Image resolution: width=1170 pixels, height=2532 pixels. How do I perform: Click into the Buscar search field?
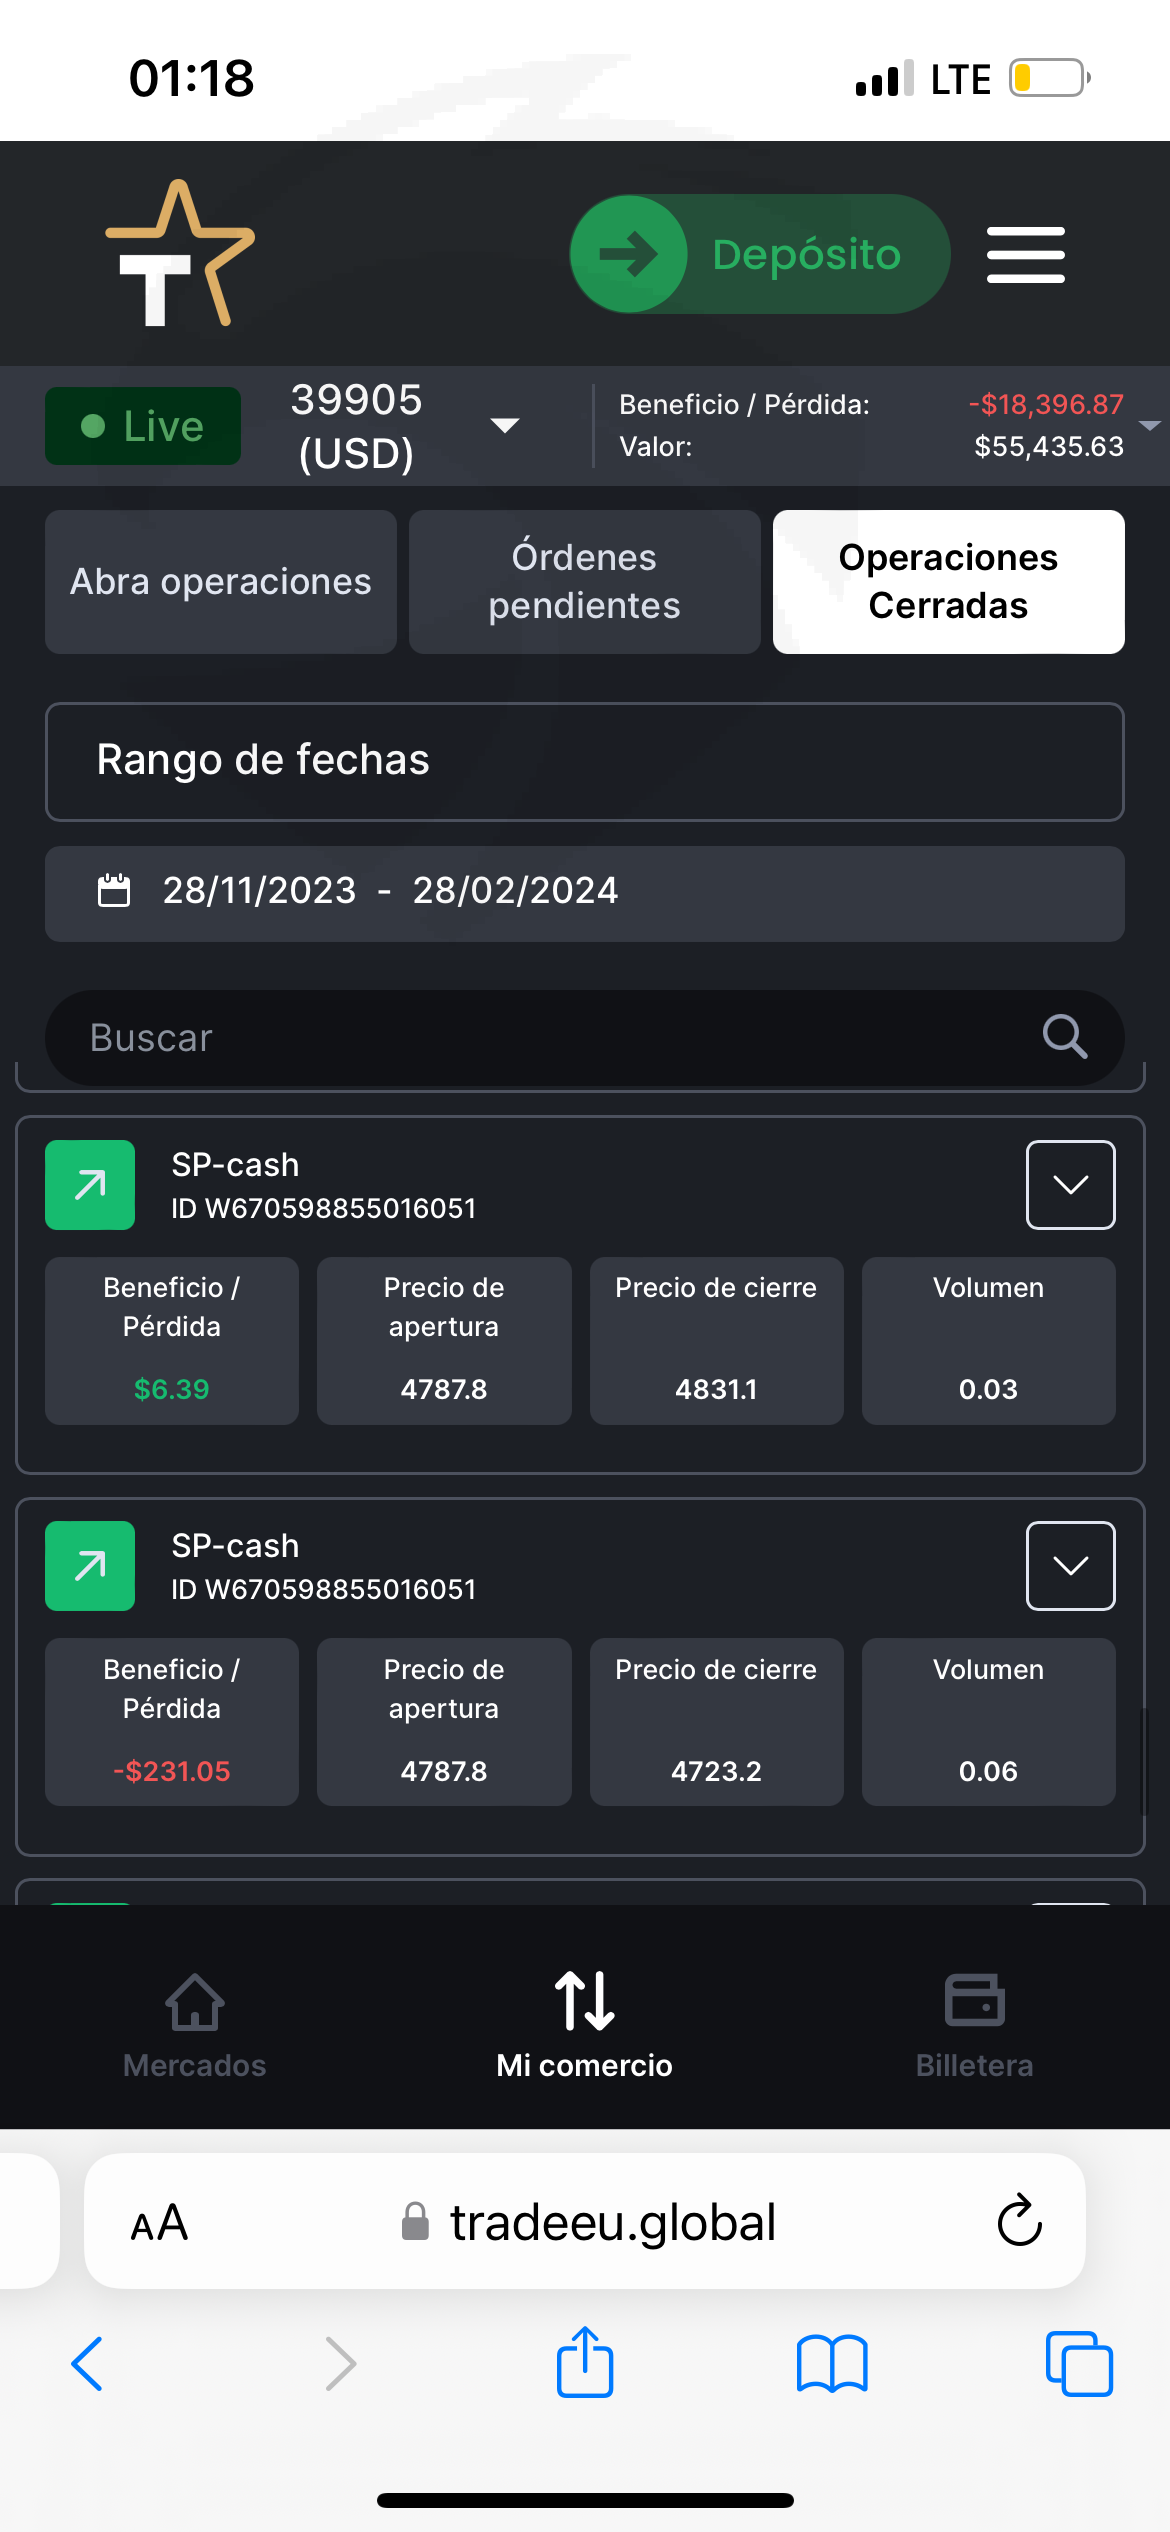(540, 1038)
